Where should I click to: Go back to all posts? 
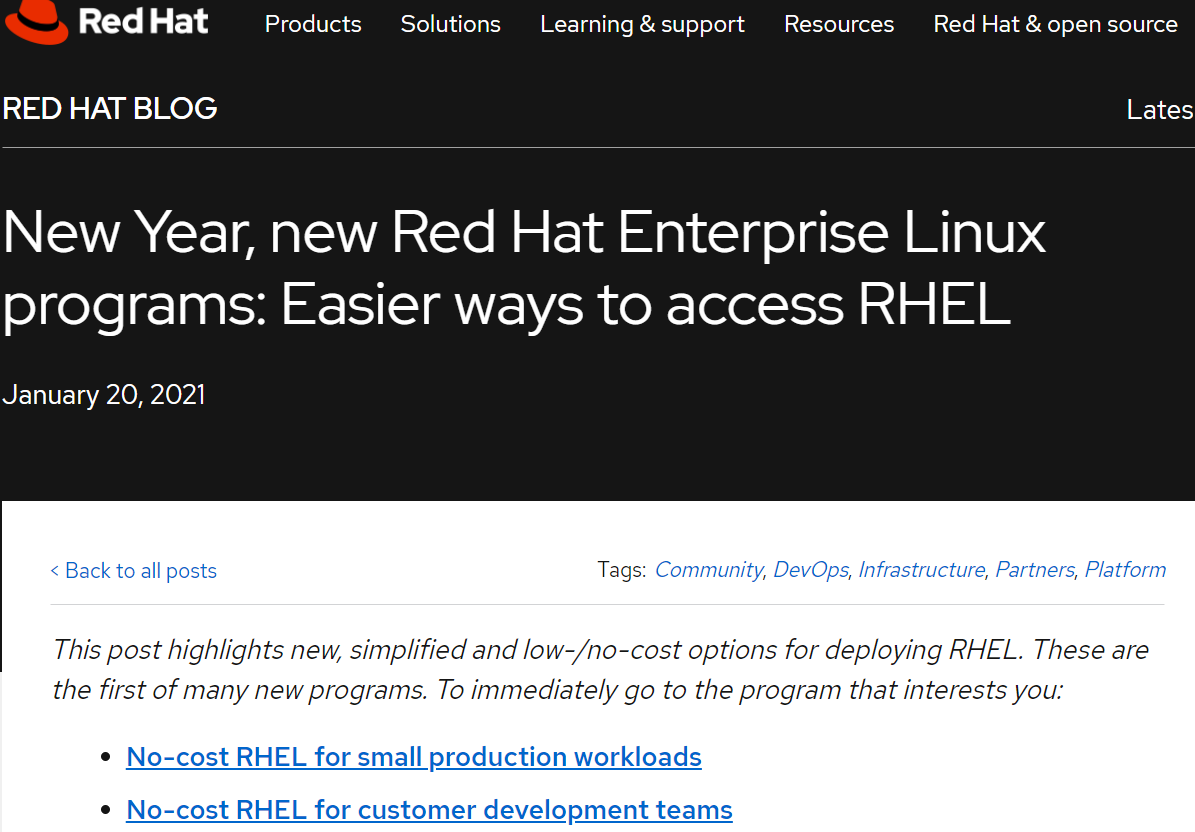[x=133, y=571]
